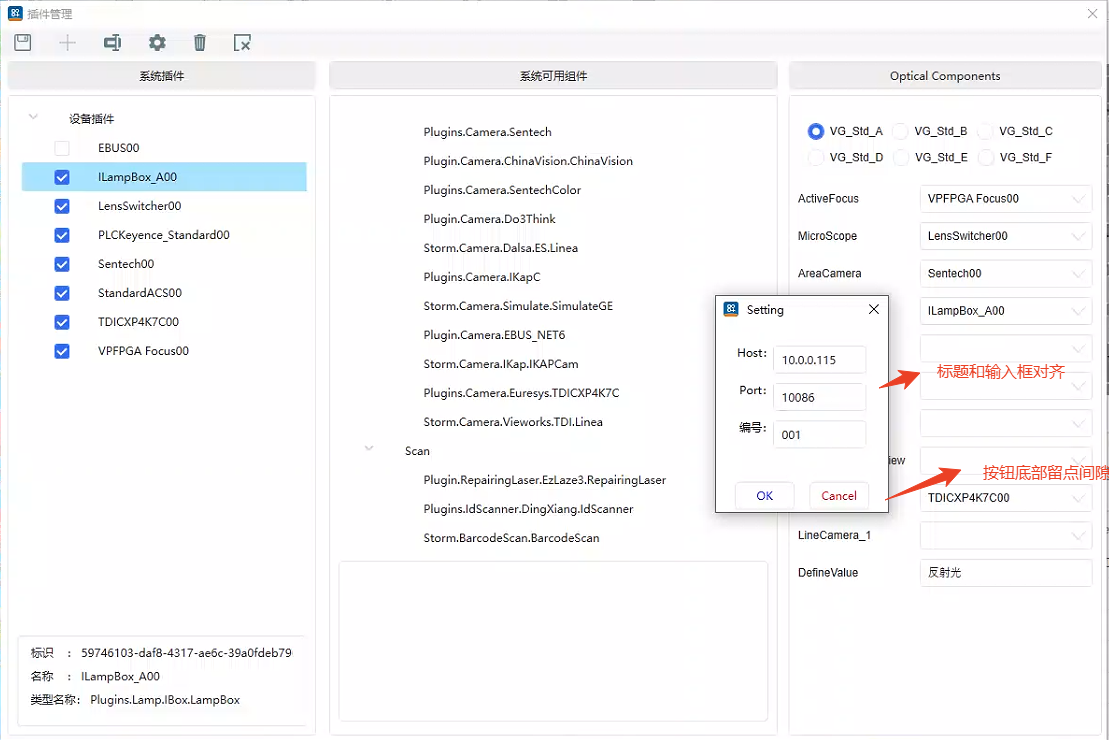This screenshot has height=740, width=1109.
Task: Click the Optical Components panel header
Action: click(945, 76)
